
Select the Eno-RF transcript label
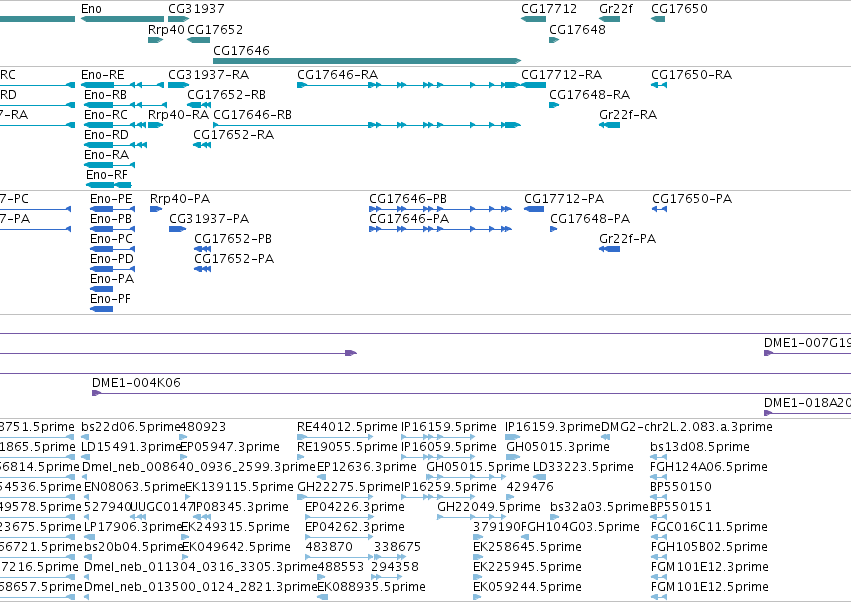click(x=107, y=175)
